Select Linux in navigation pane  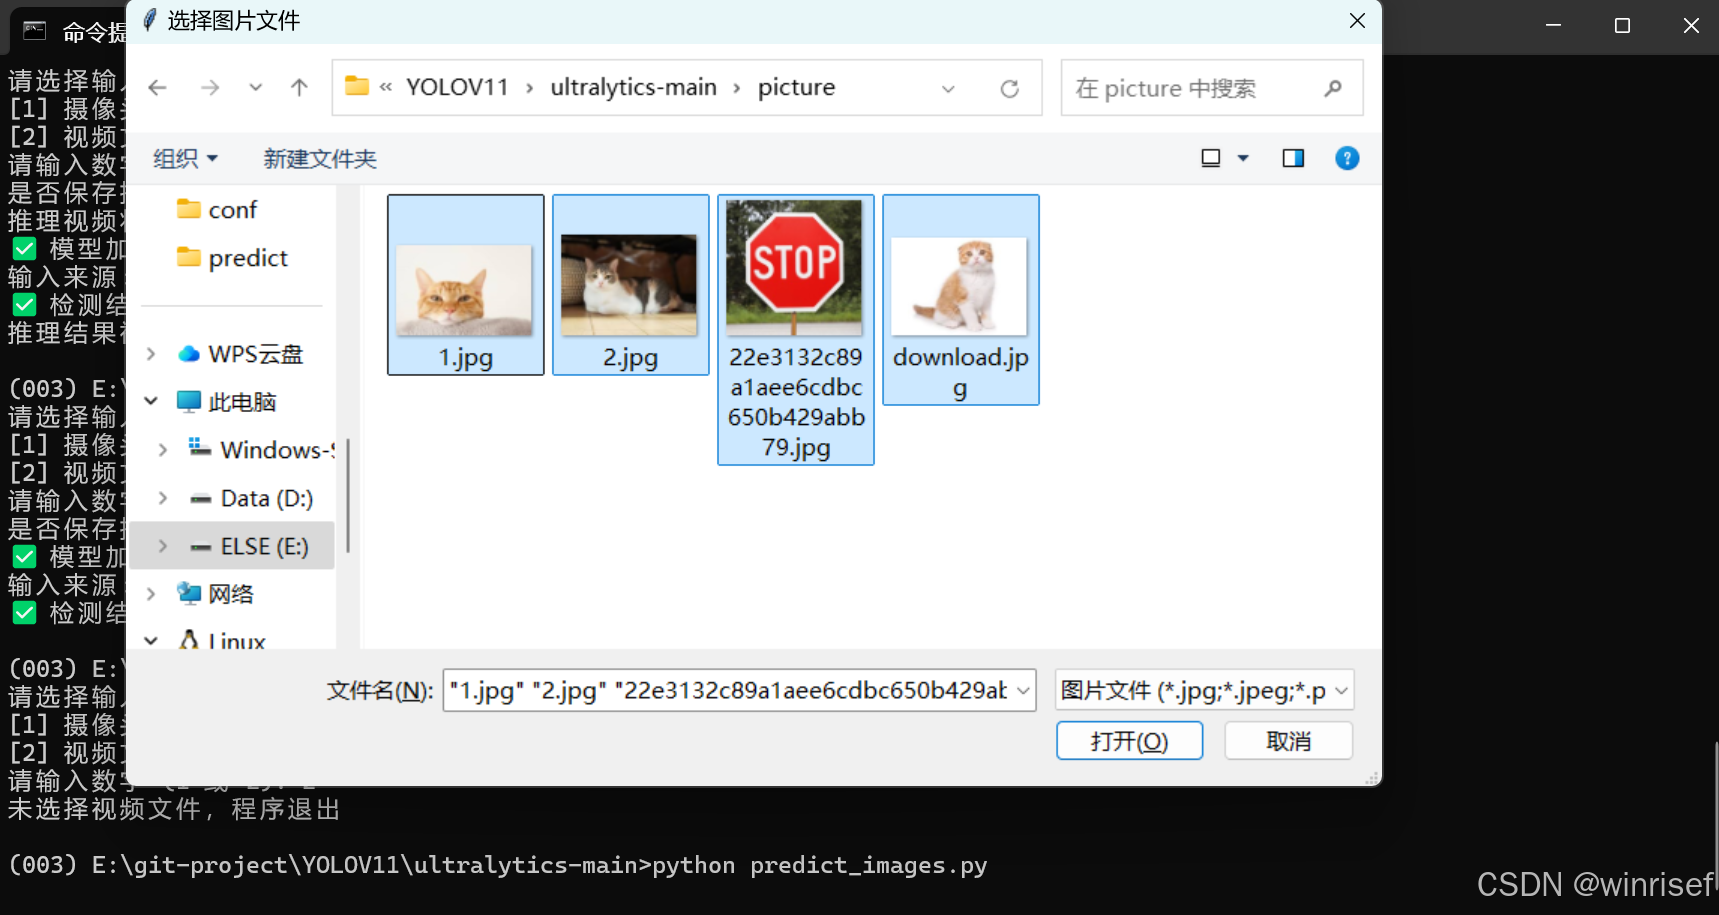[222, 641]
